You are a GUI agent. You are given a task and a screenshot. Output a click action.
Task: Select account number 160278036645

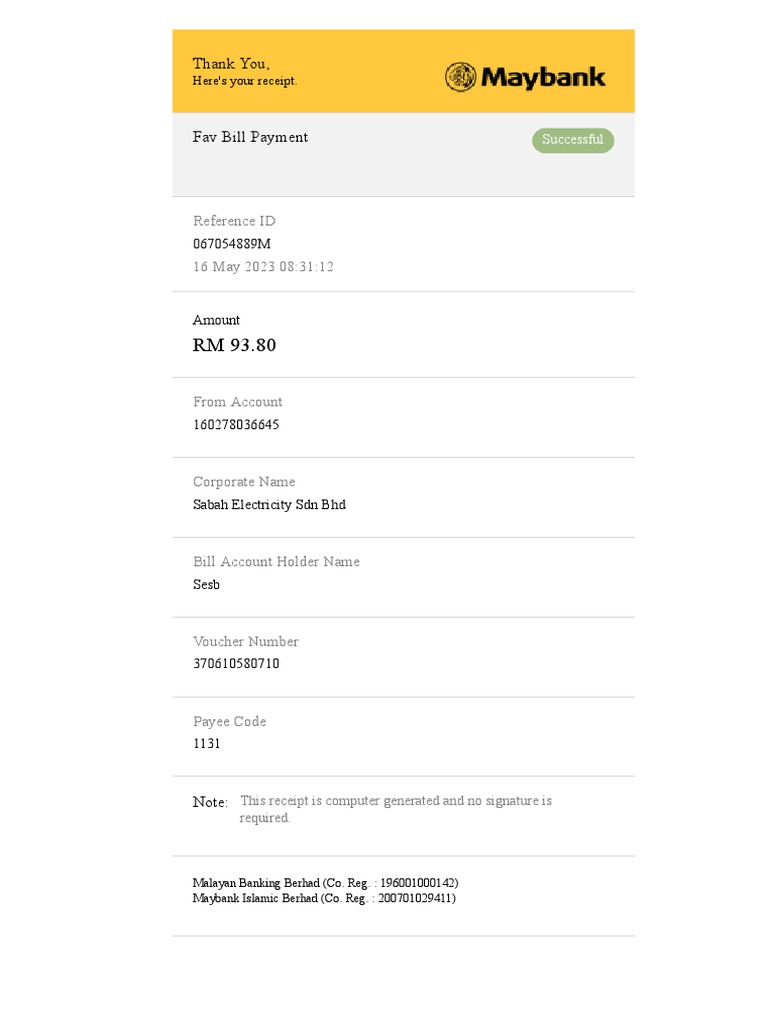pos(236,425)
